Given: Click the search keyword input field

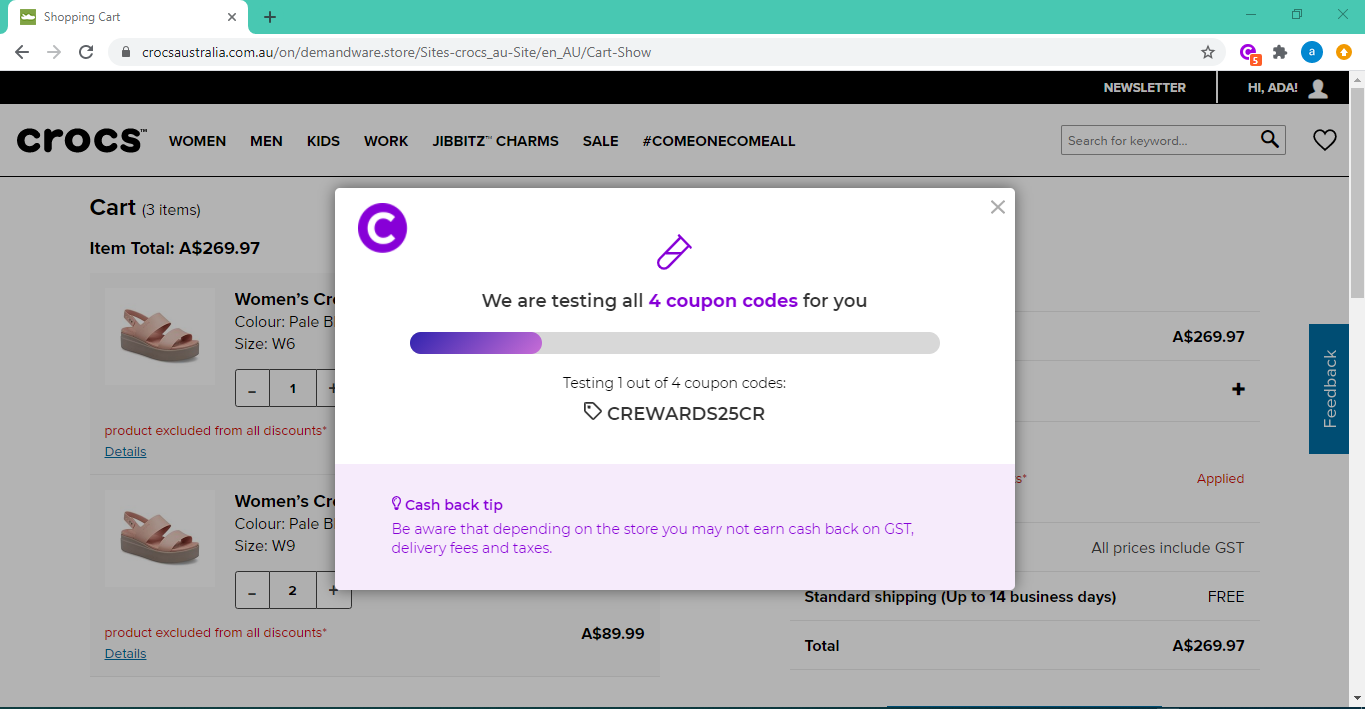Looking at the screenshot, I should (x=1158, y=141).
